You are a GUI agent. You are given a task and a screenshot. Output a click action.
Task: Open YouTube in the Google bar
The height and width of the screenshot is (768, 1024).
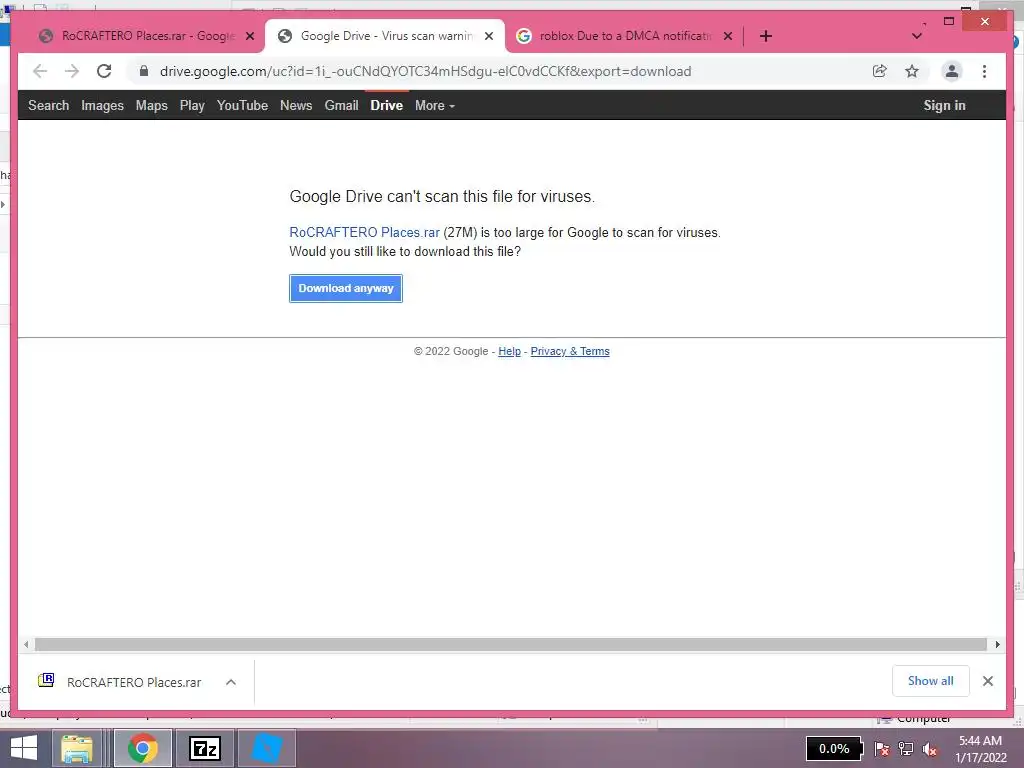click(x=242, y=105)
